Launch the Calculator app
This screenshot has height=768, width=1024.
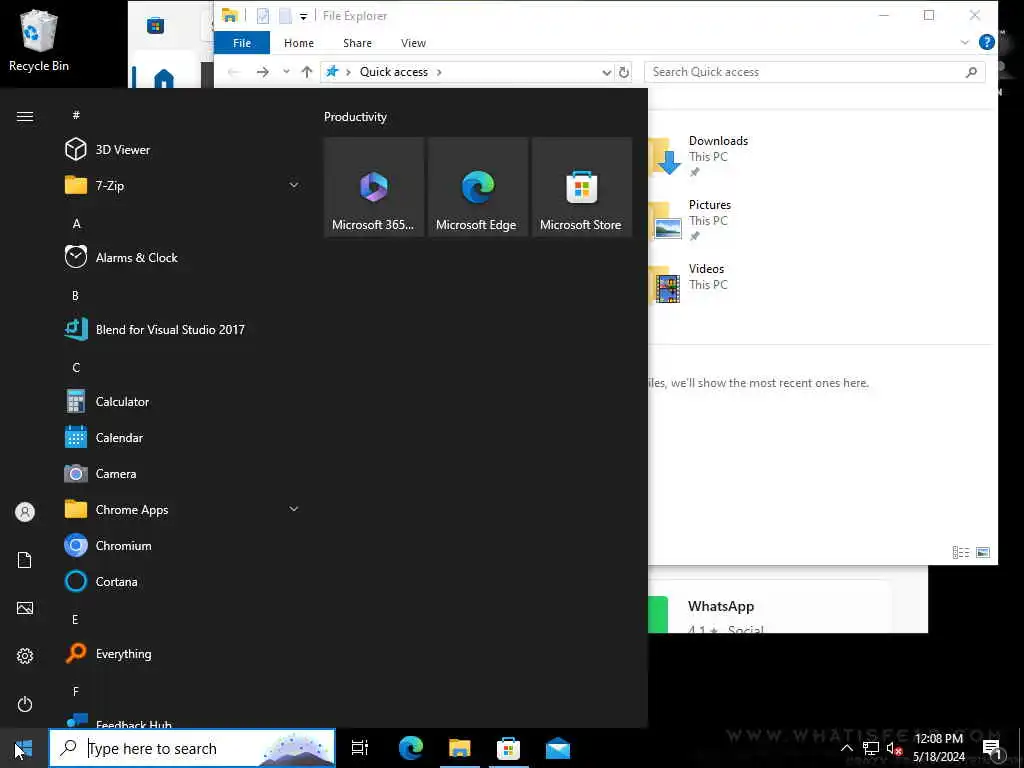183,401
